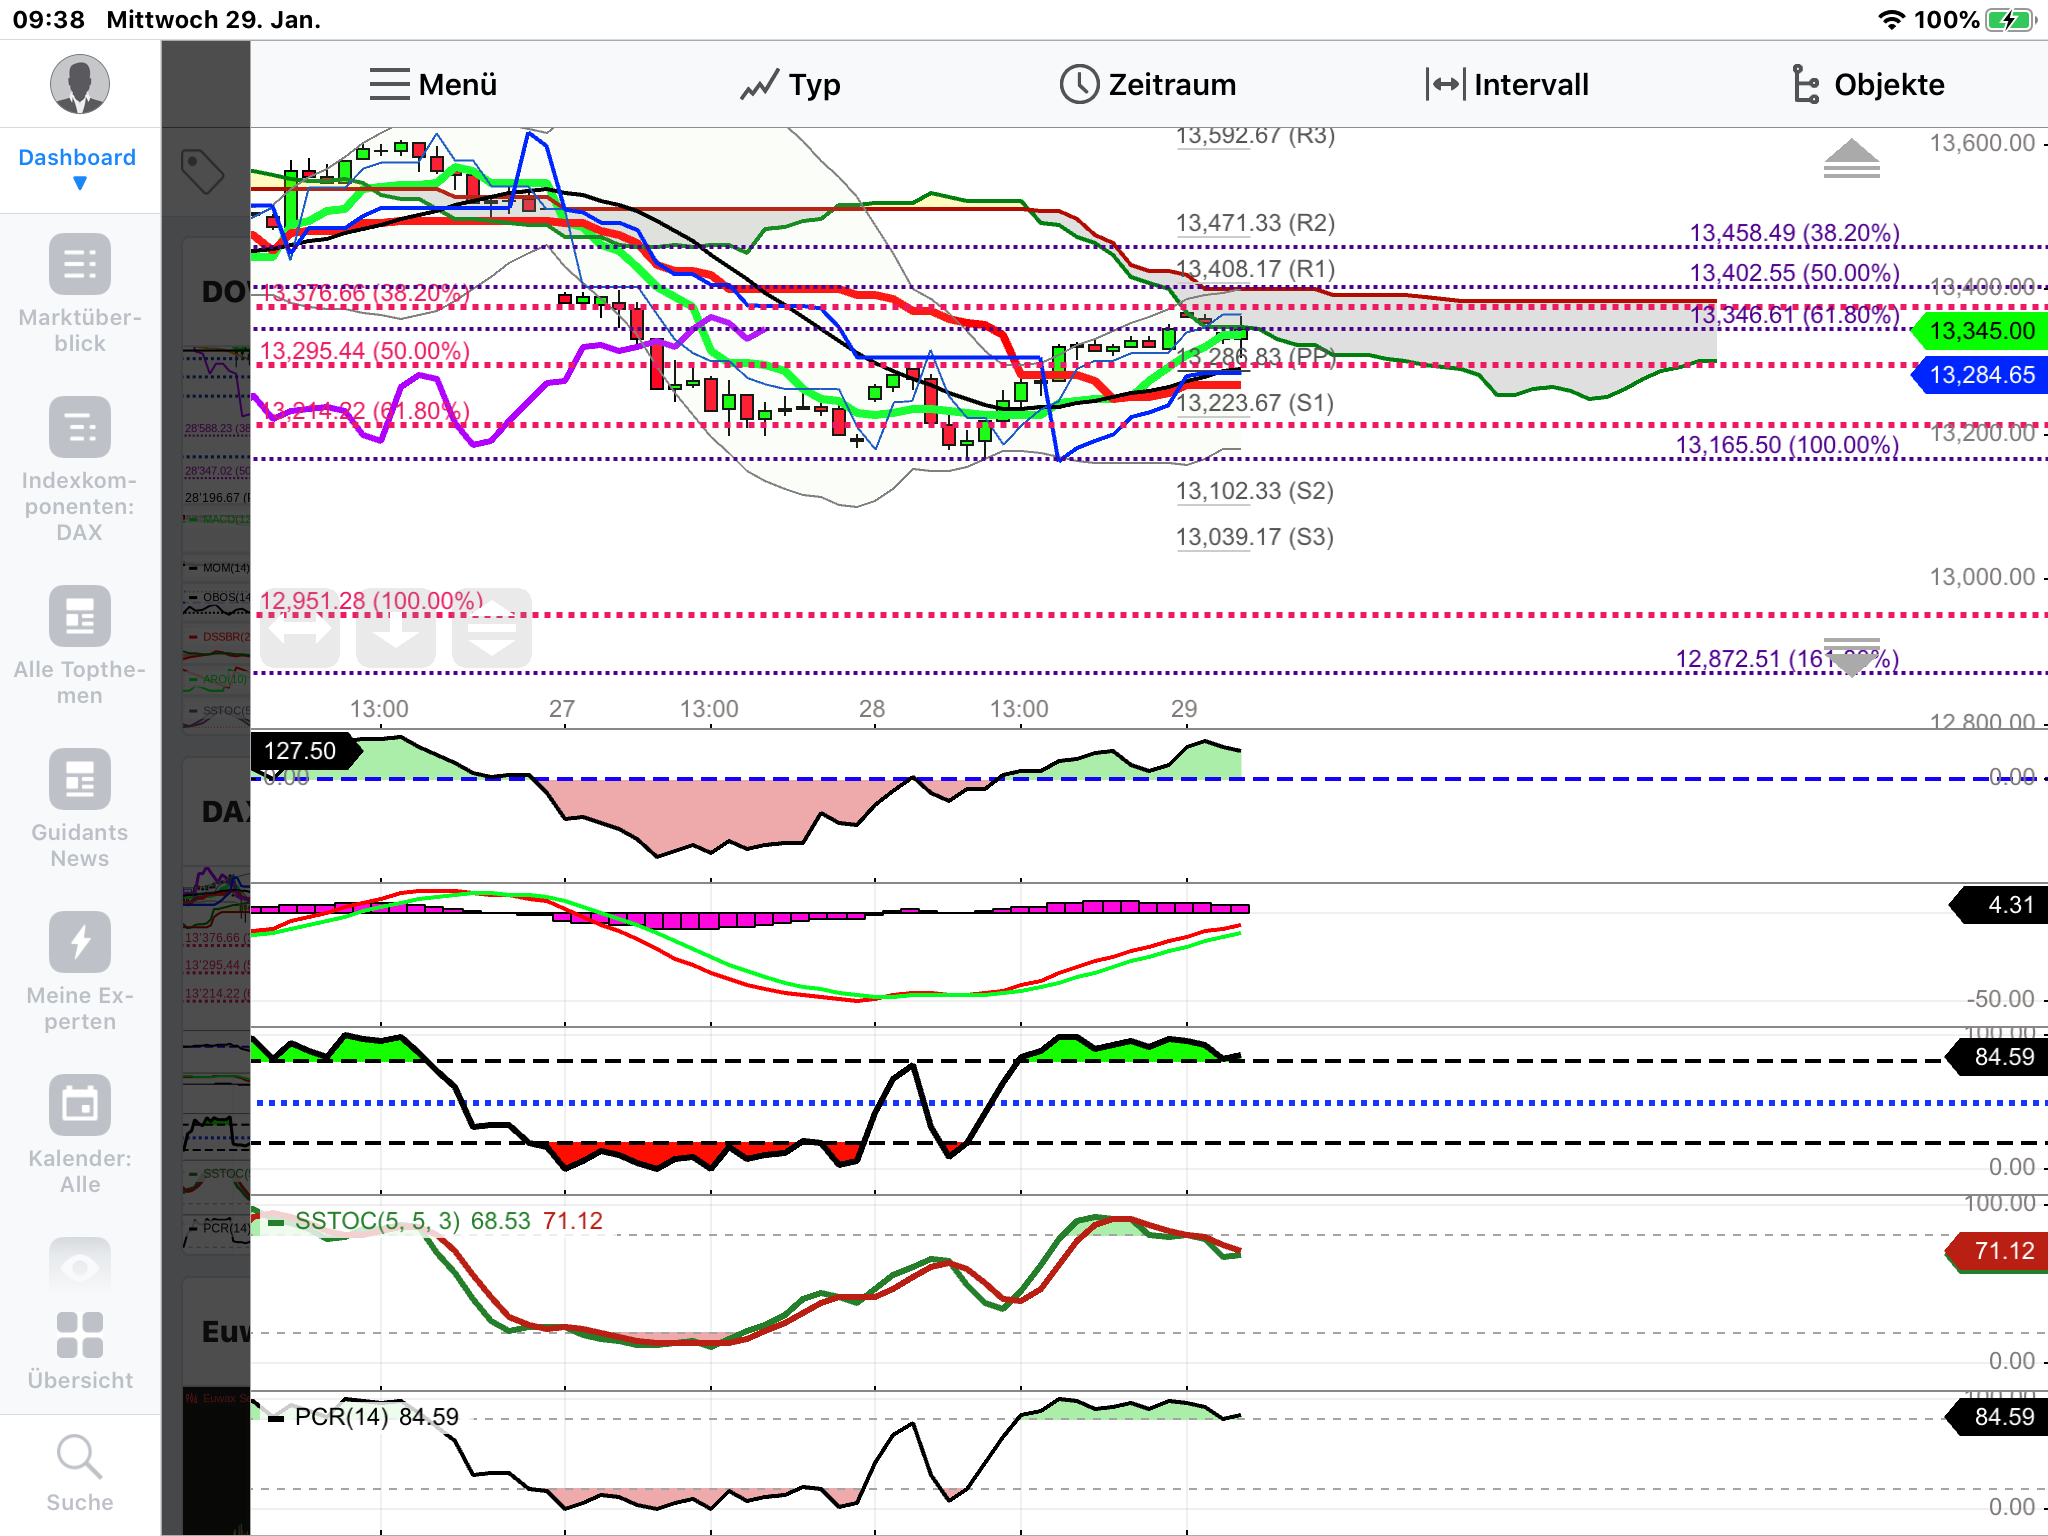The image size is (2048, 1536).
Task: Open the Intervall selector
Action: (1507, 85)
